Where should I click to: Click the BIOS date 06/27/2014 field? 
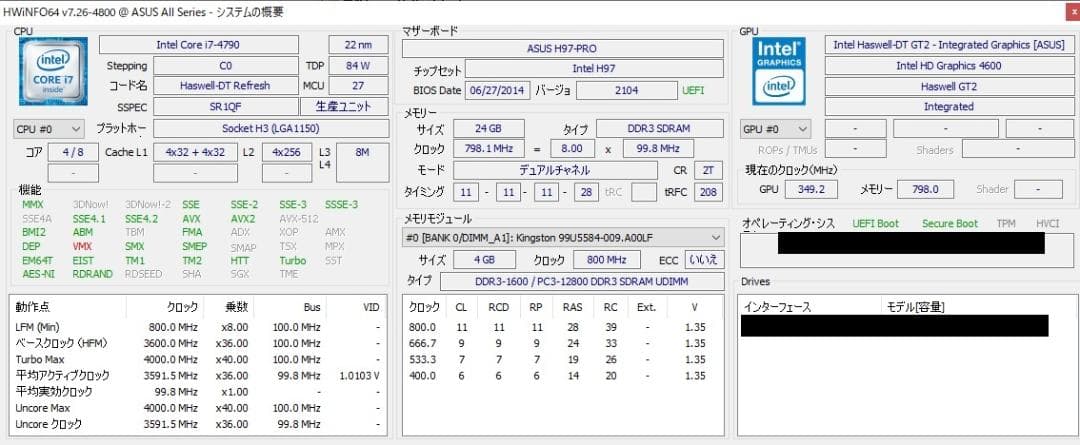[499, 90]
